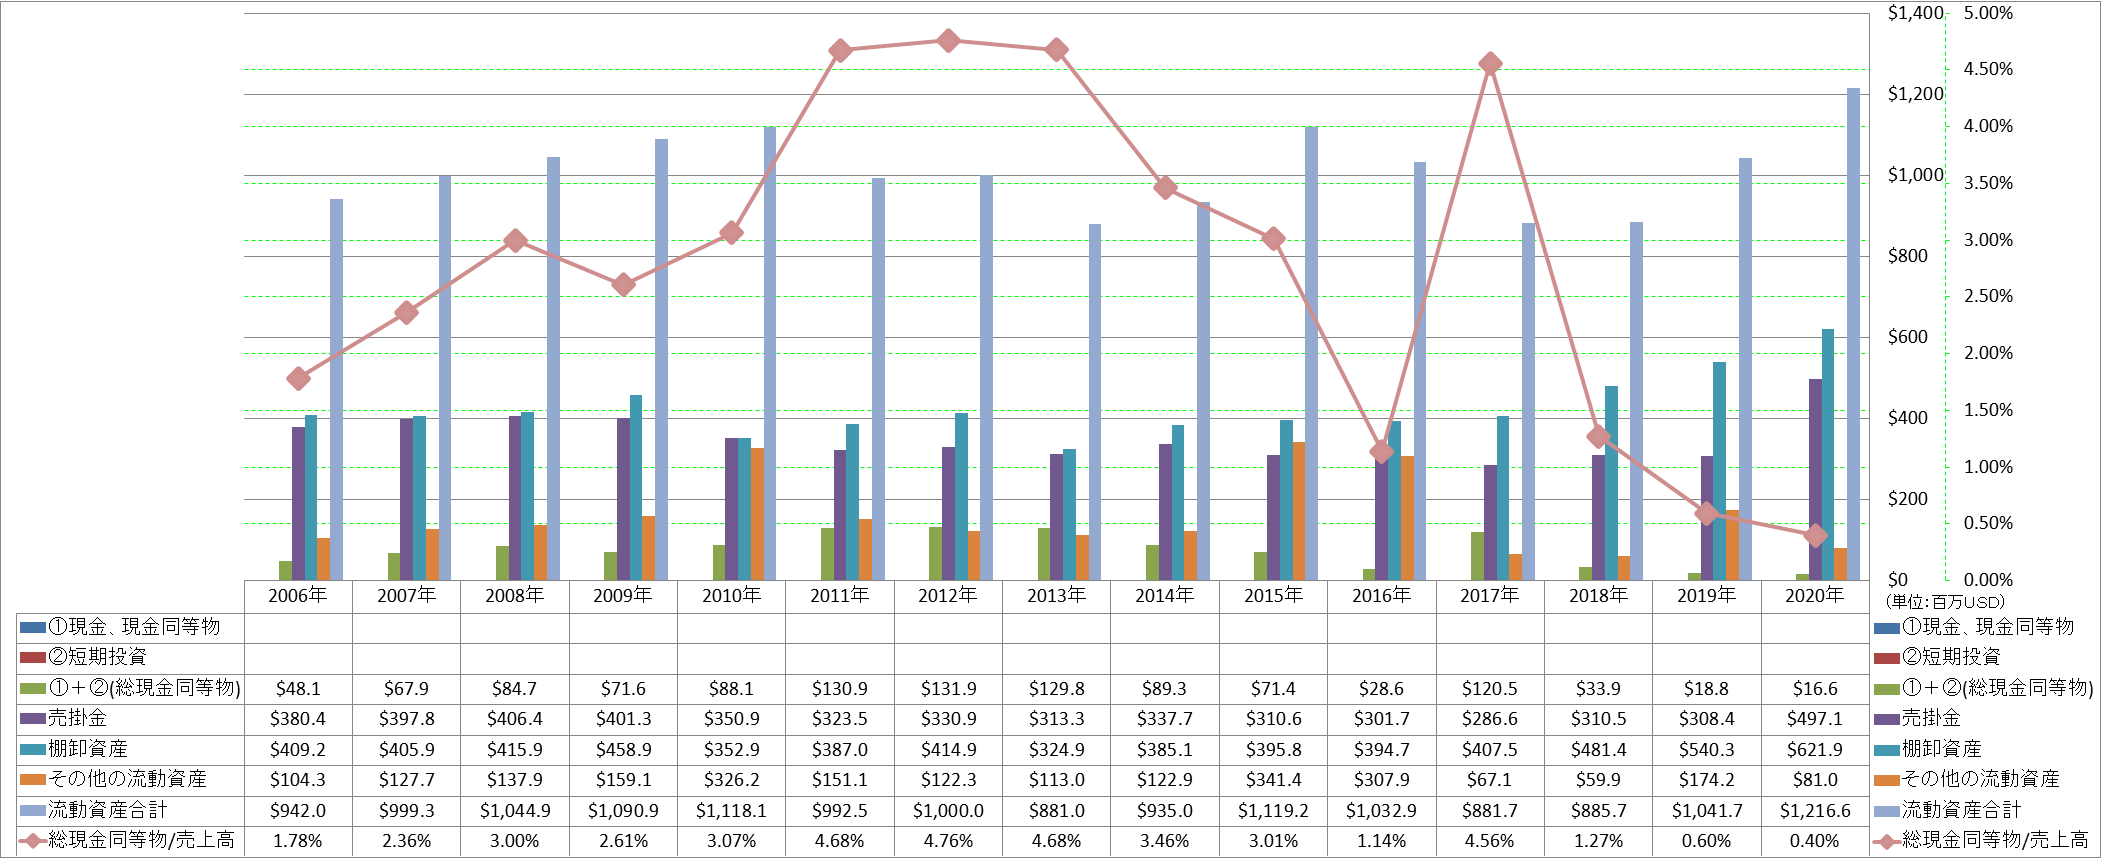
Task: Click the cell value $326.2
Action: coord(731,780)
